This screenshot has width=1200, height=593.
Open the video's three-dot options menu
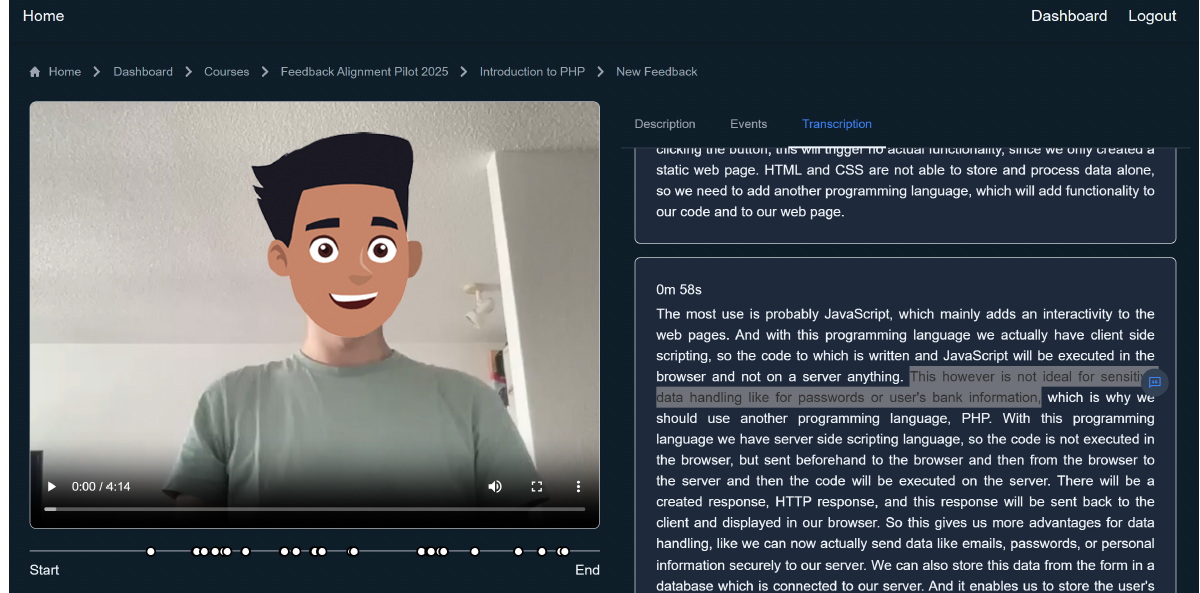tap(578, 486)
